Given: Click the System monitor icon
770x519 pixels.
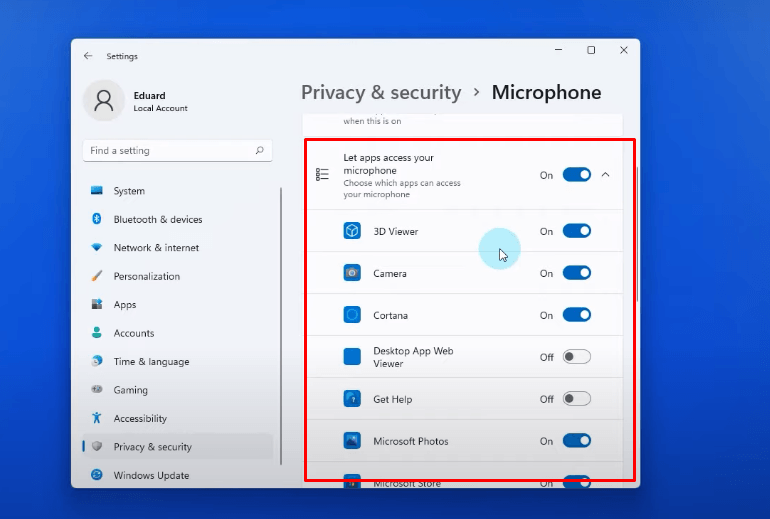Looking at the screenshot, I should tap(97, 191).
